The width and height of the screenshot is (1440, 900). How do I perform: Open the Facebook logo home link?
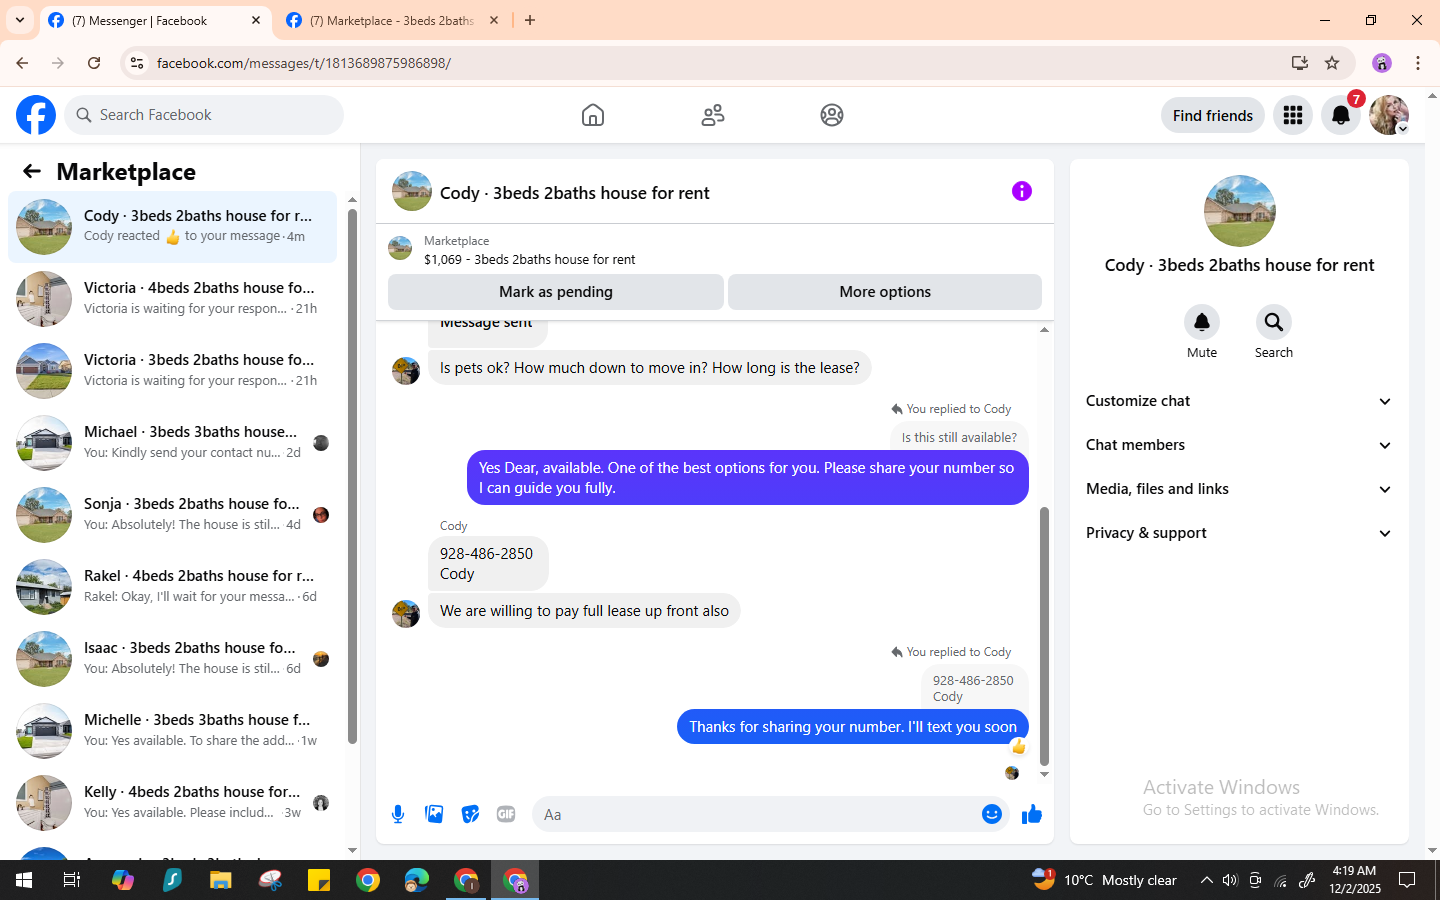click(x=36, y=115)
